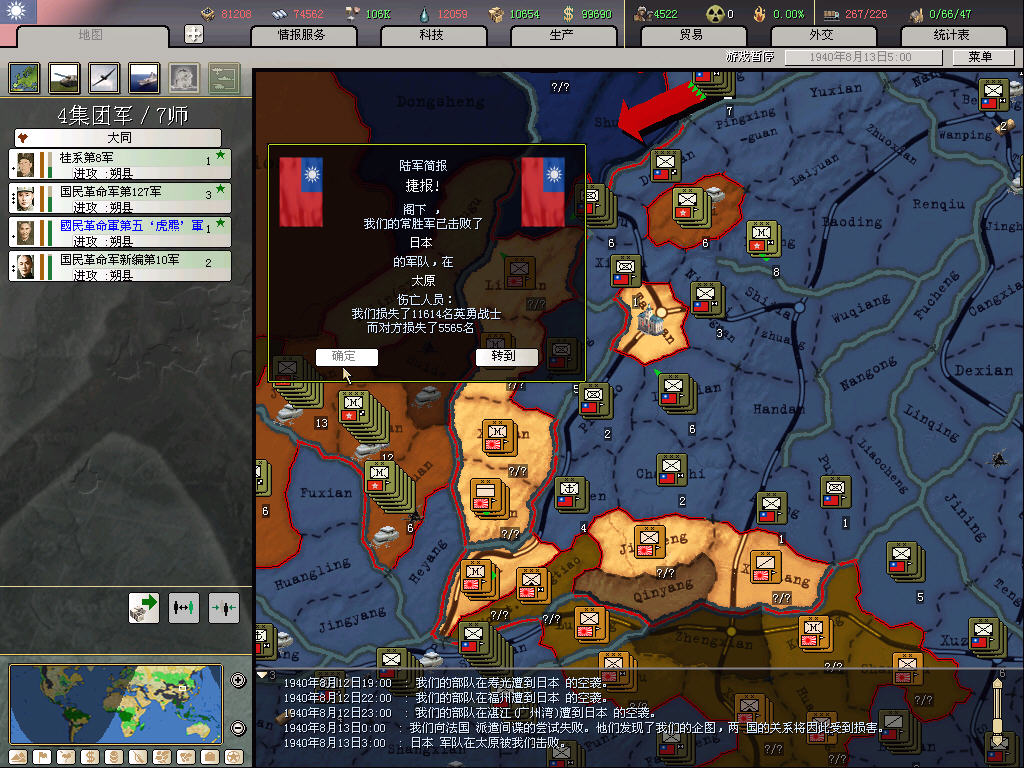The height and width of the screenshot is (768, 1024).
Task: Select the 国民革命军新编第10军 unit row
Action: [120, 266]
